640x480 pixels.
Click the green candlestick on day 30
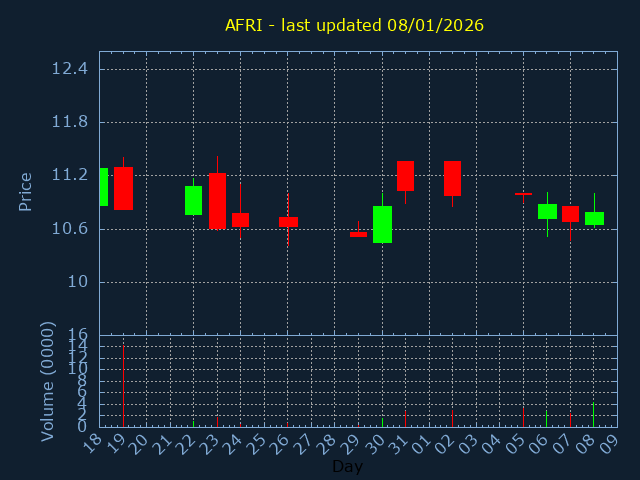[382, 224]
